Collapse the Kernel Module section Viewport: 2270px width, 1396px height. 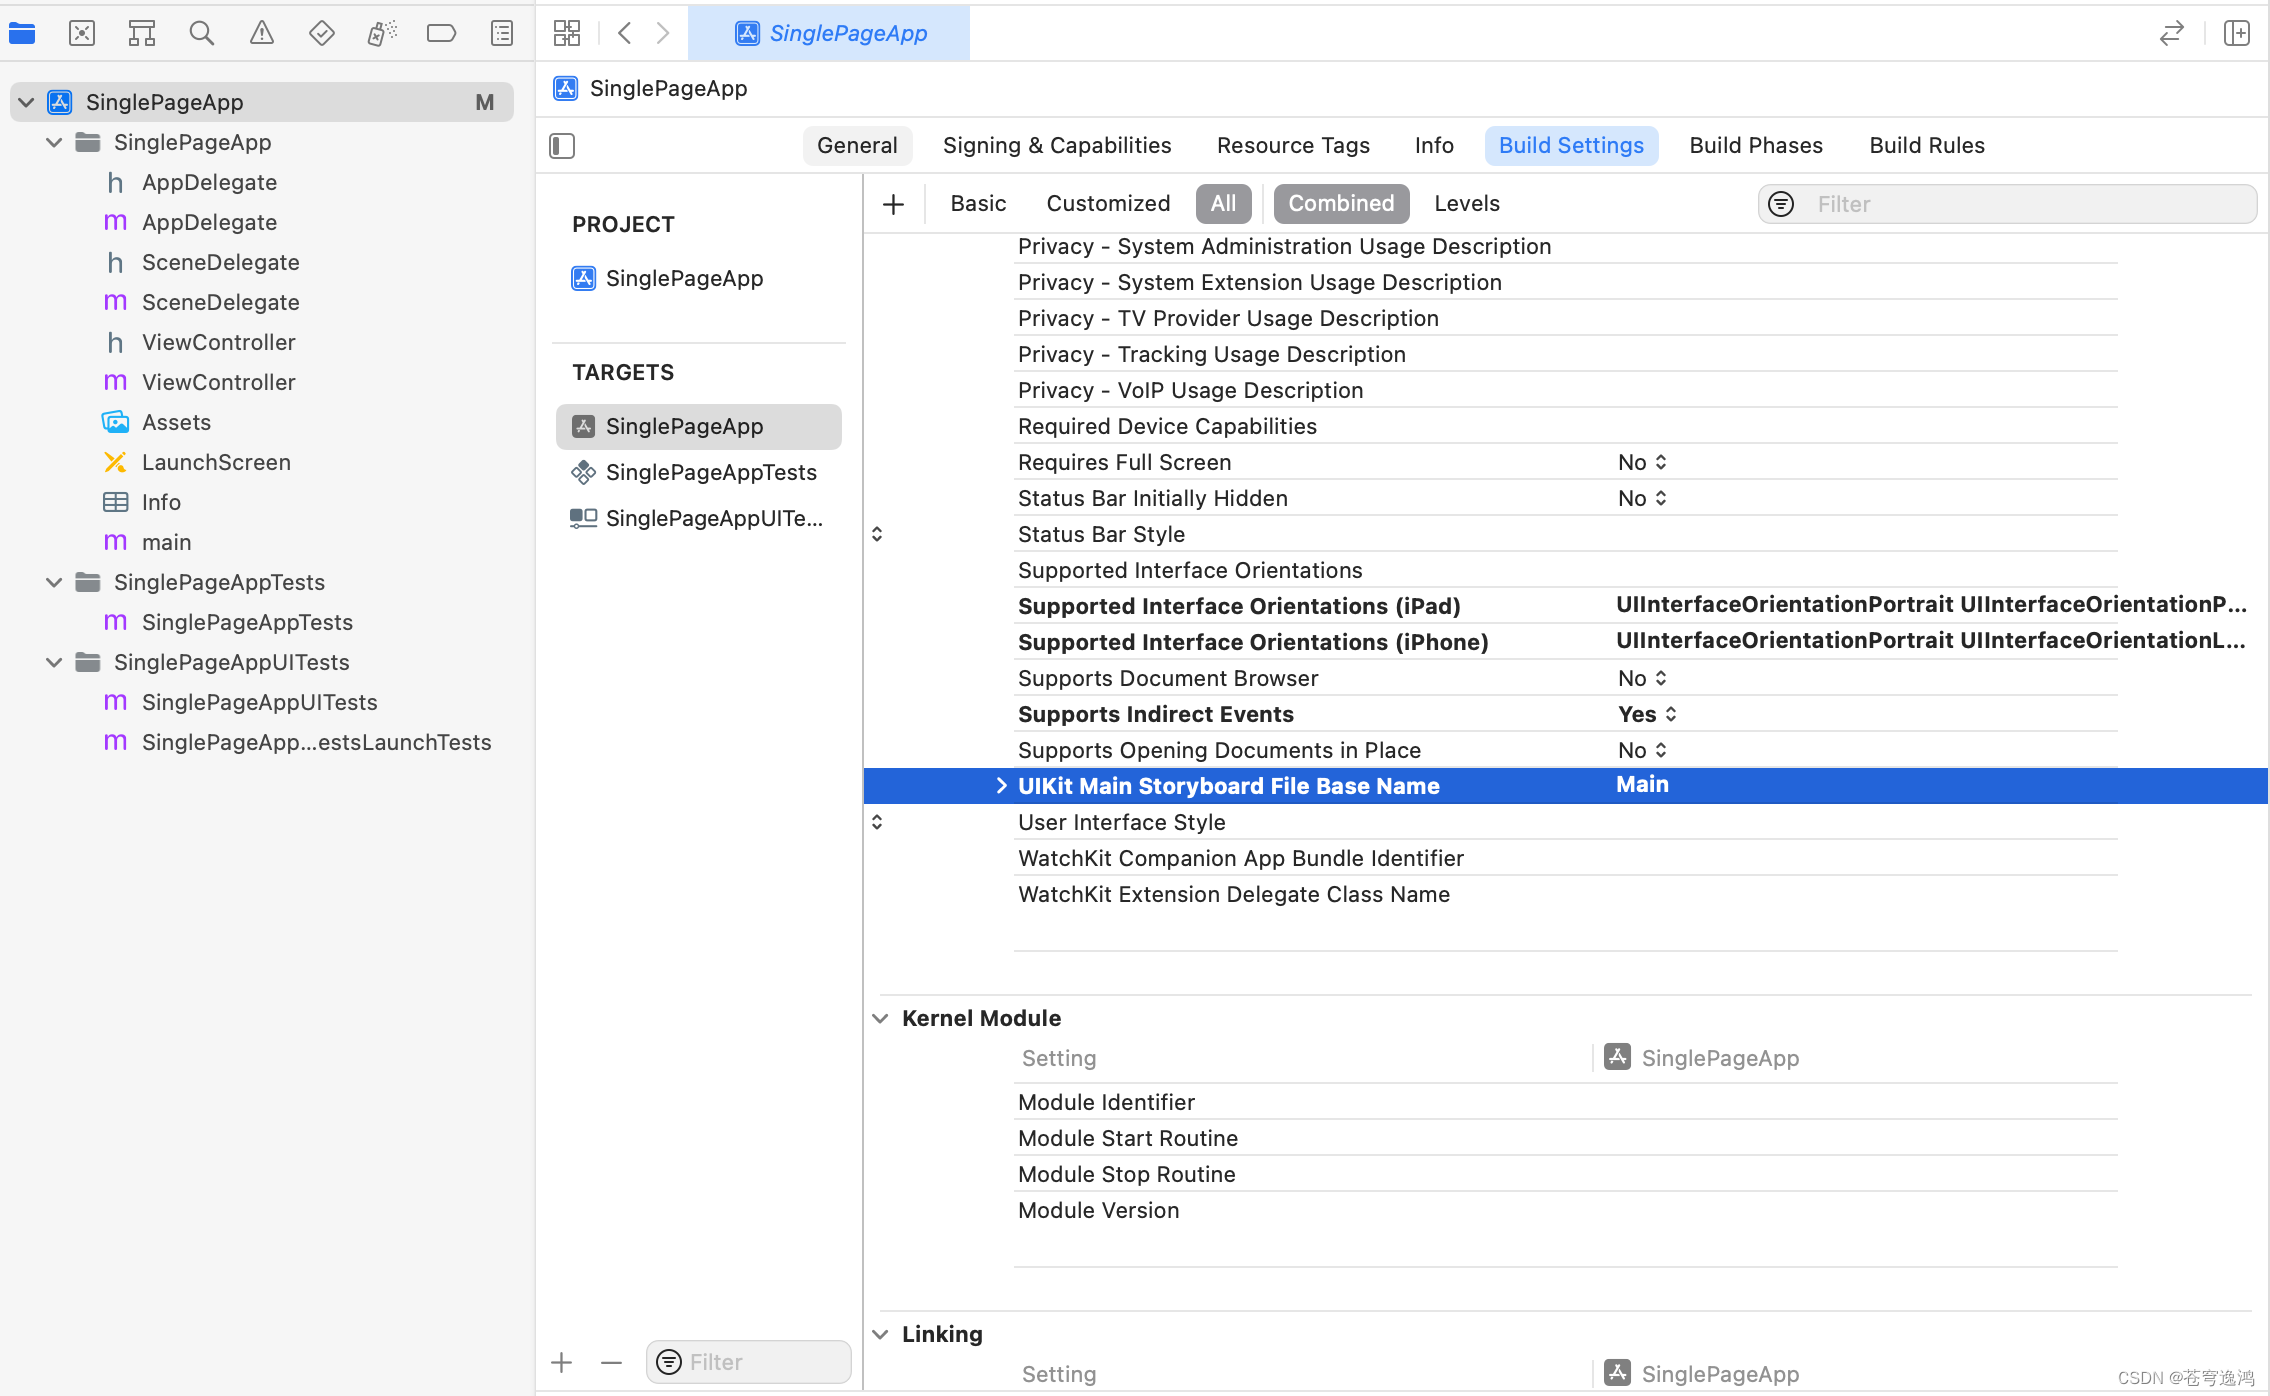click(x=880, y=1018)
